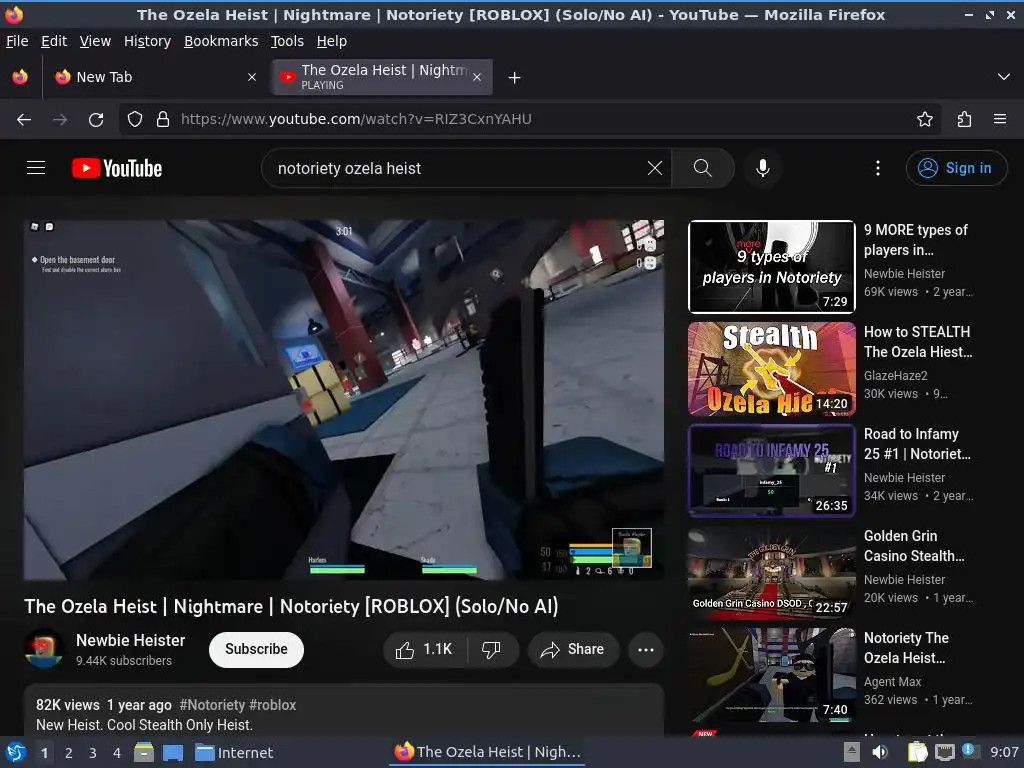
Task: Clear the search box with X
Action: tap(654, 168)
